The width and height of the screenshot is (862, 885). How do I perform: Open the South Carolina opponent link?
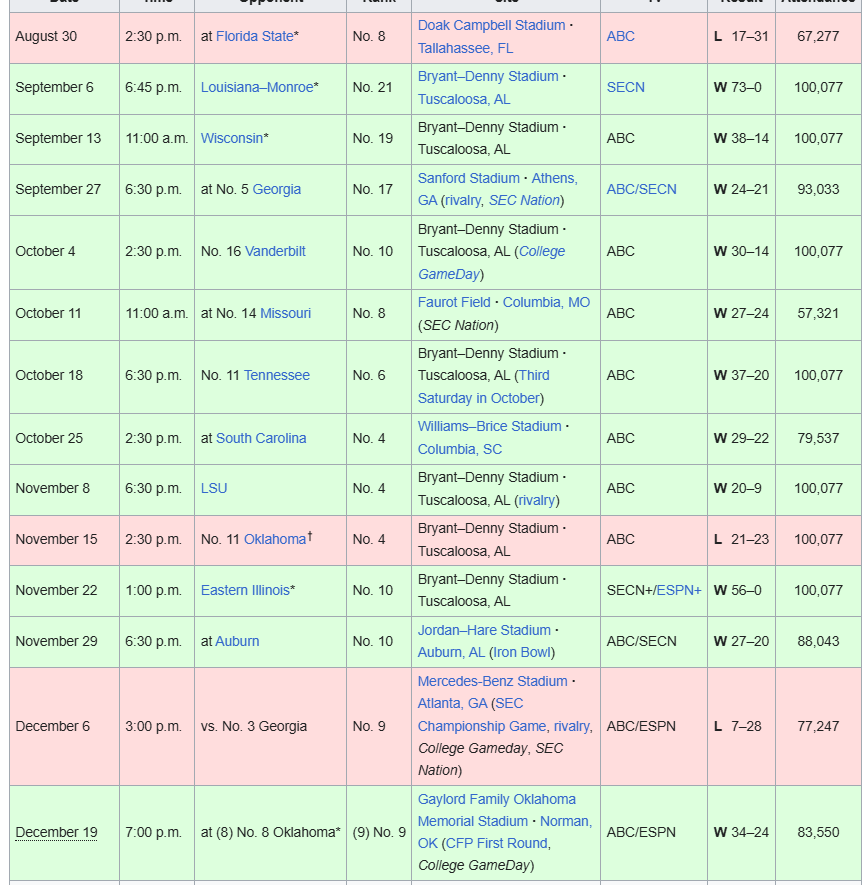coord(261,438)
